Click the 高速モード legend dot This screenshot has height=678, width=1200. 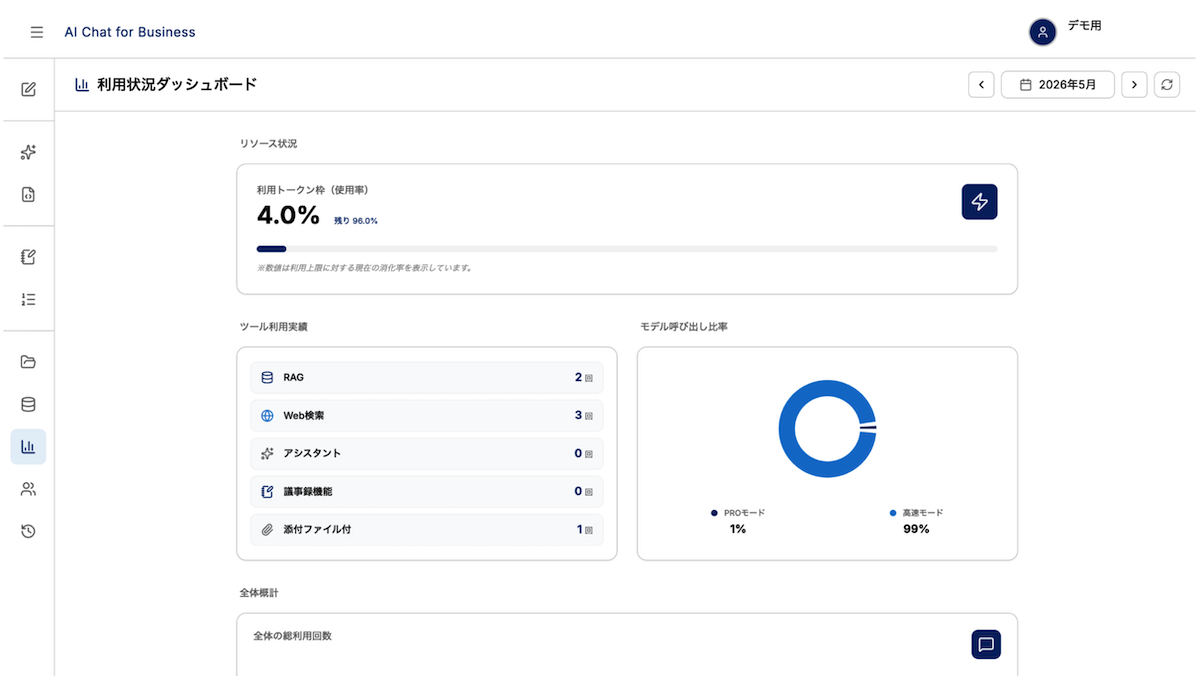point(893,513)
